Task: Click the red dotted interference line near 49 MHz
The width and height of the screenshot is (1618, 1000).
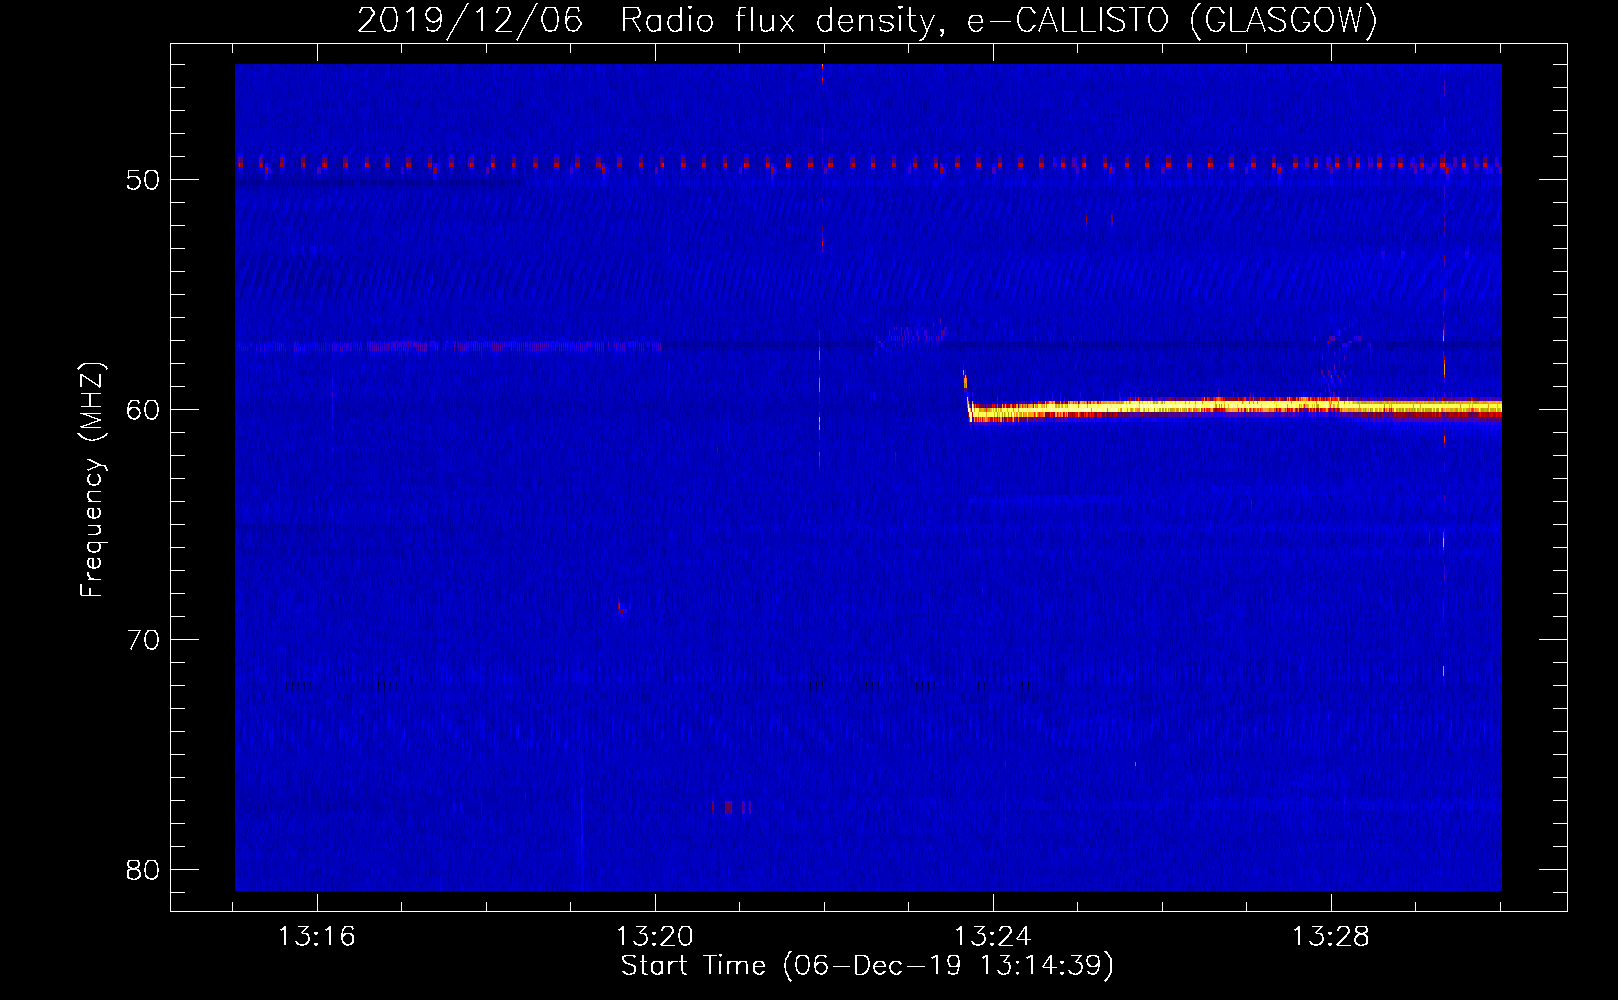Action: coord(868,164)
